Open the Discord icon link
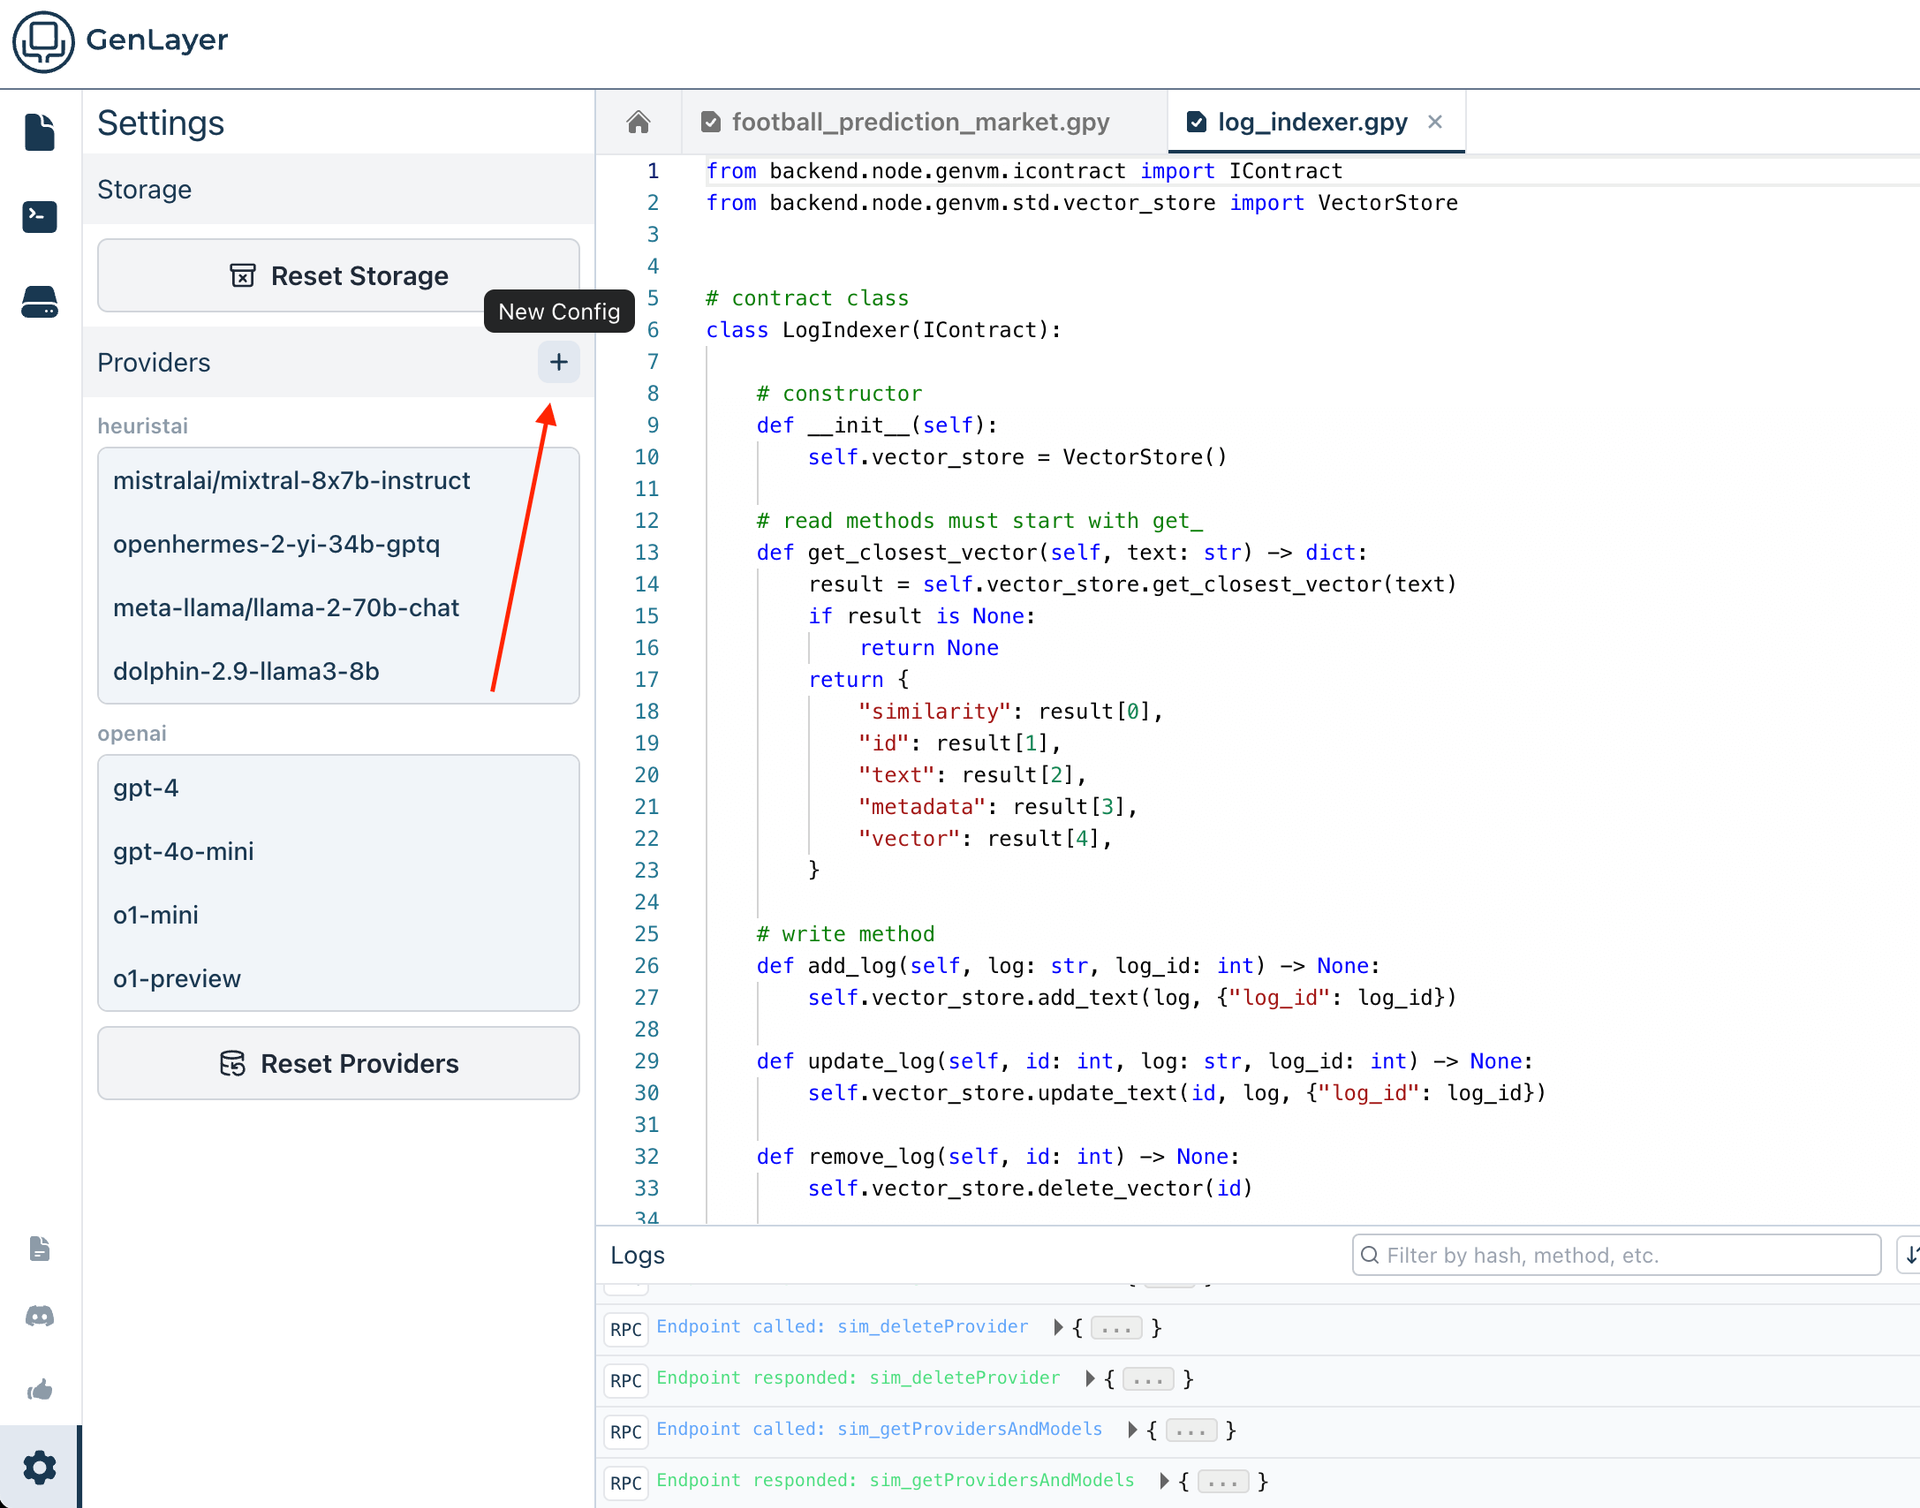 [40, 1316]
